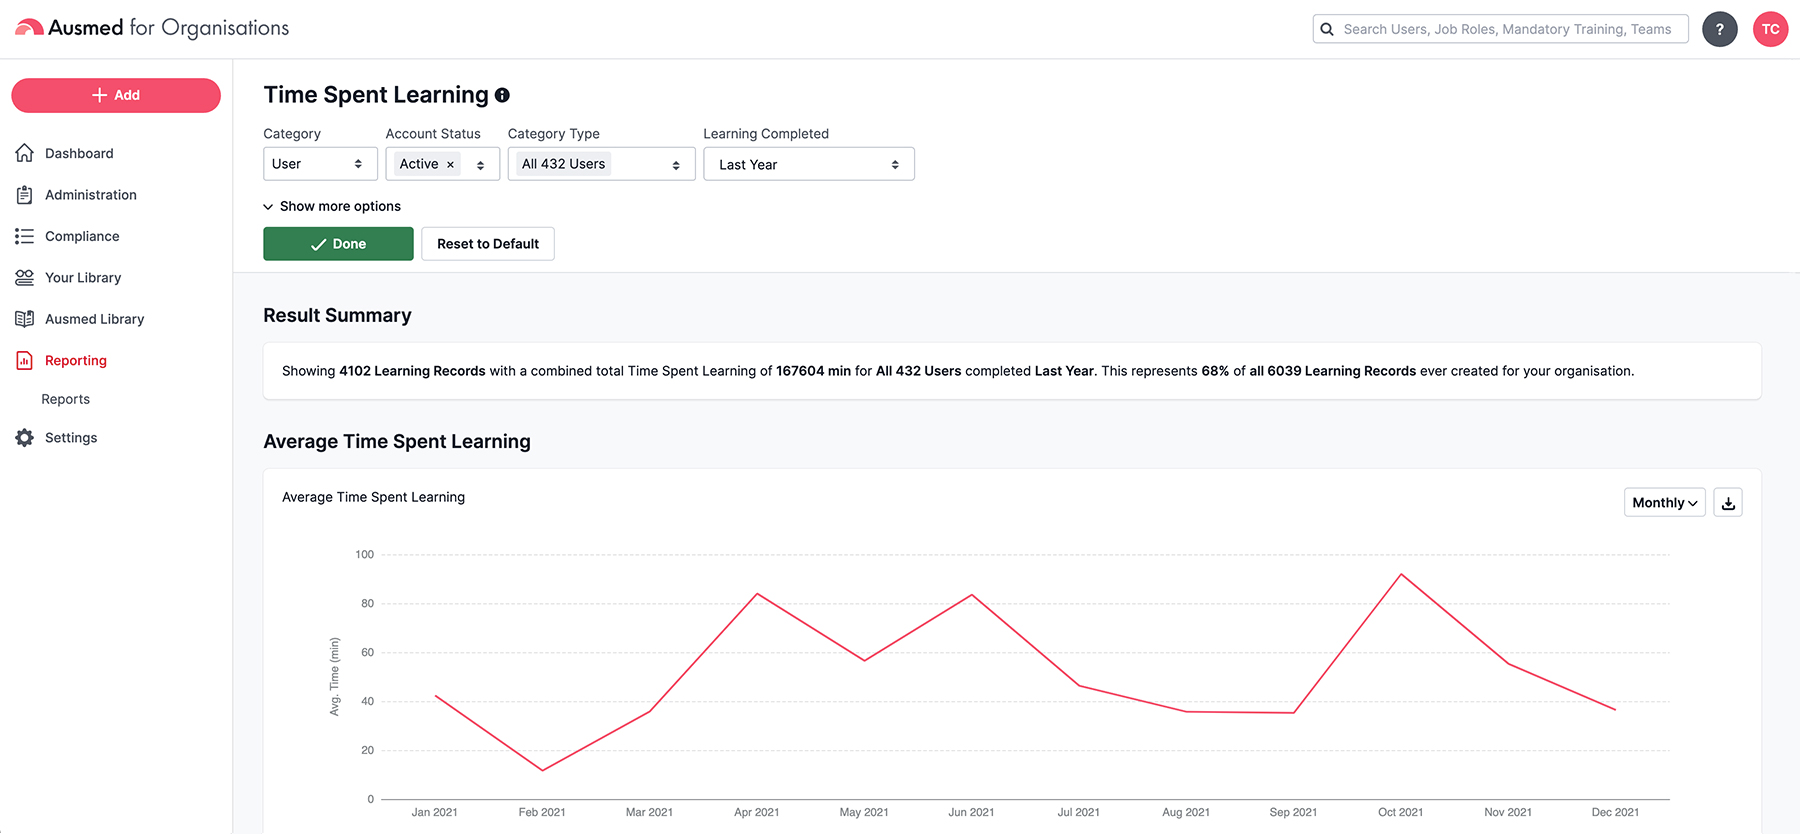Open the Reports sub-item

(66, 399)
